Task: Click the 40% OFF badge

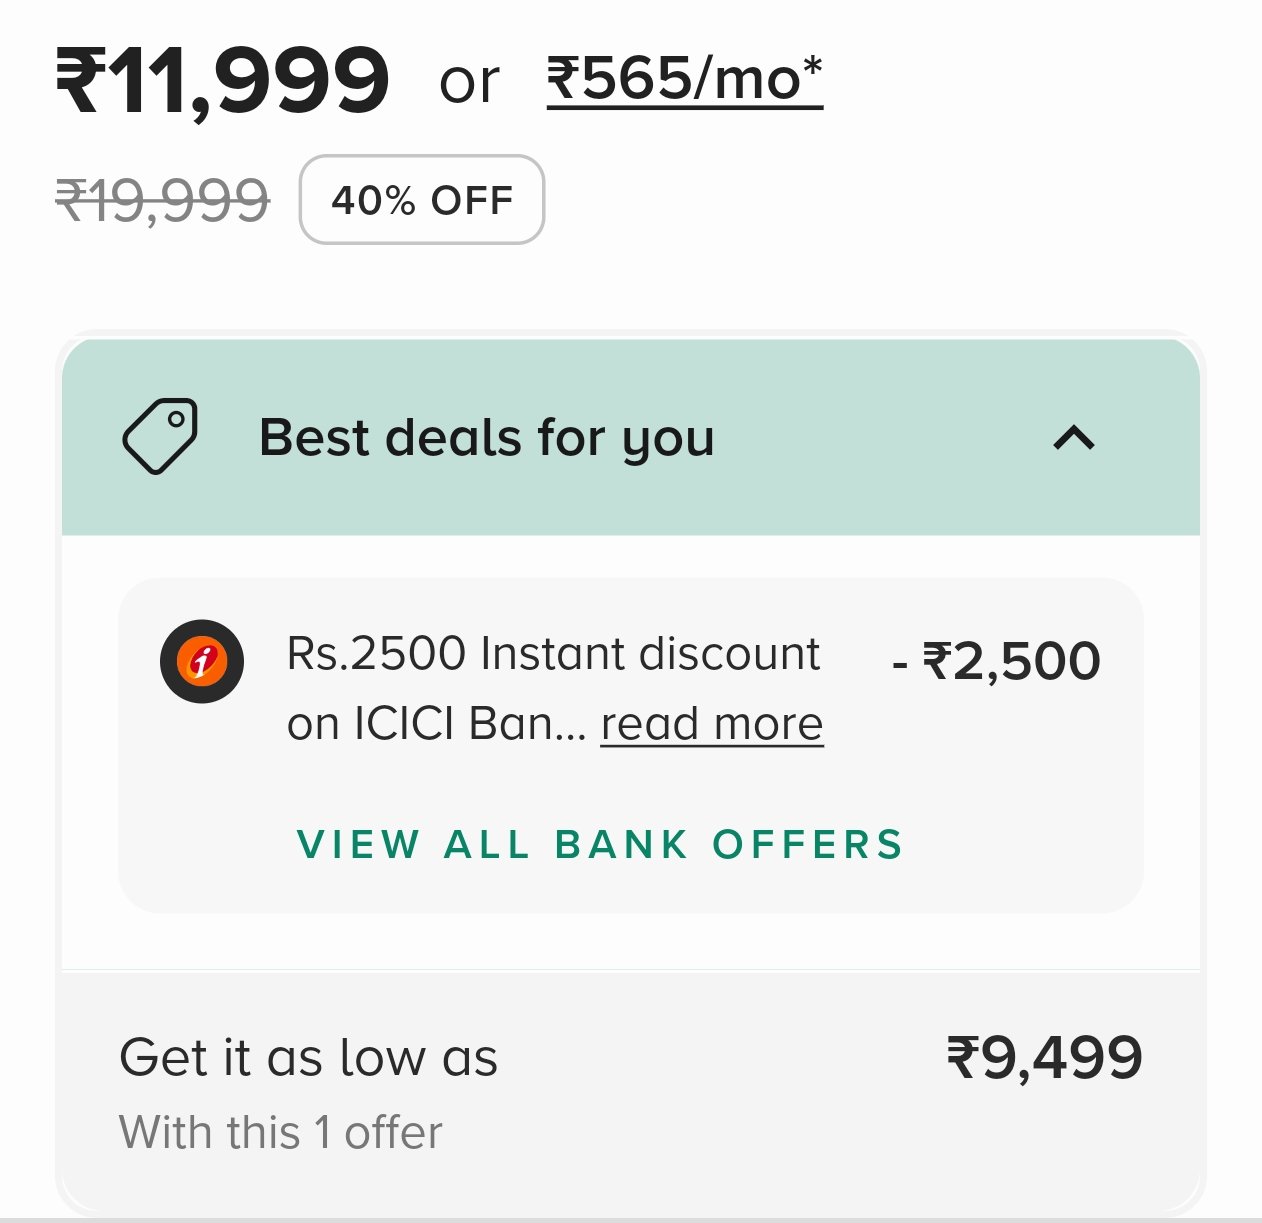Action: pos(422,200)
